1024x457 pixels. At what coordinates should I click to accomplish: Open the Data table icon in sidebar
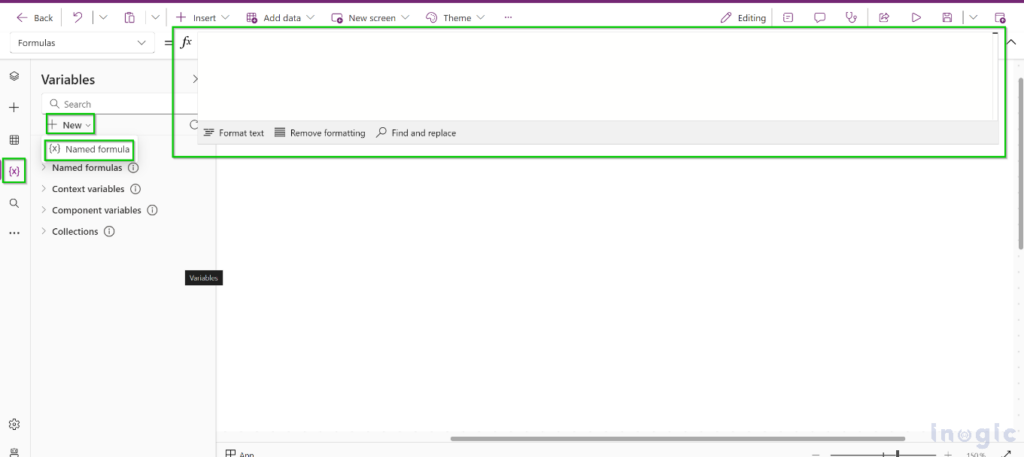click(x=14, y=140)
